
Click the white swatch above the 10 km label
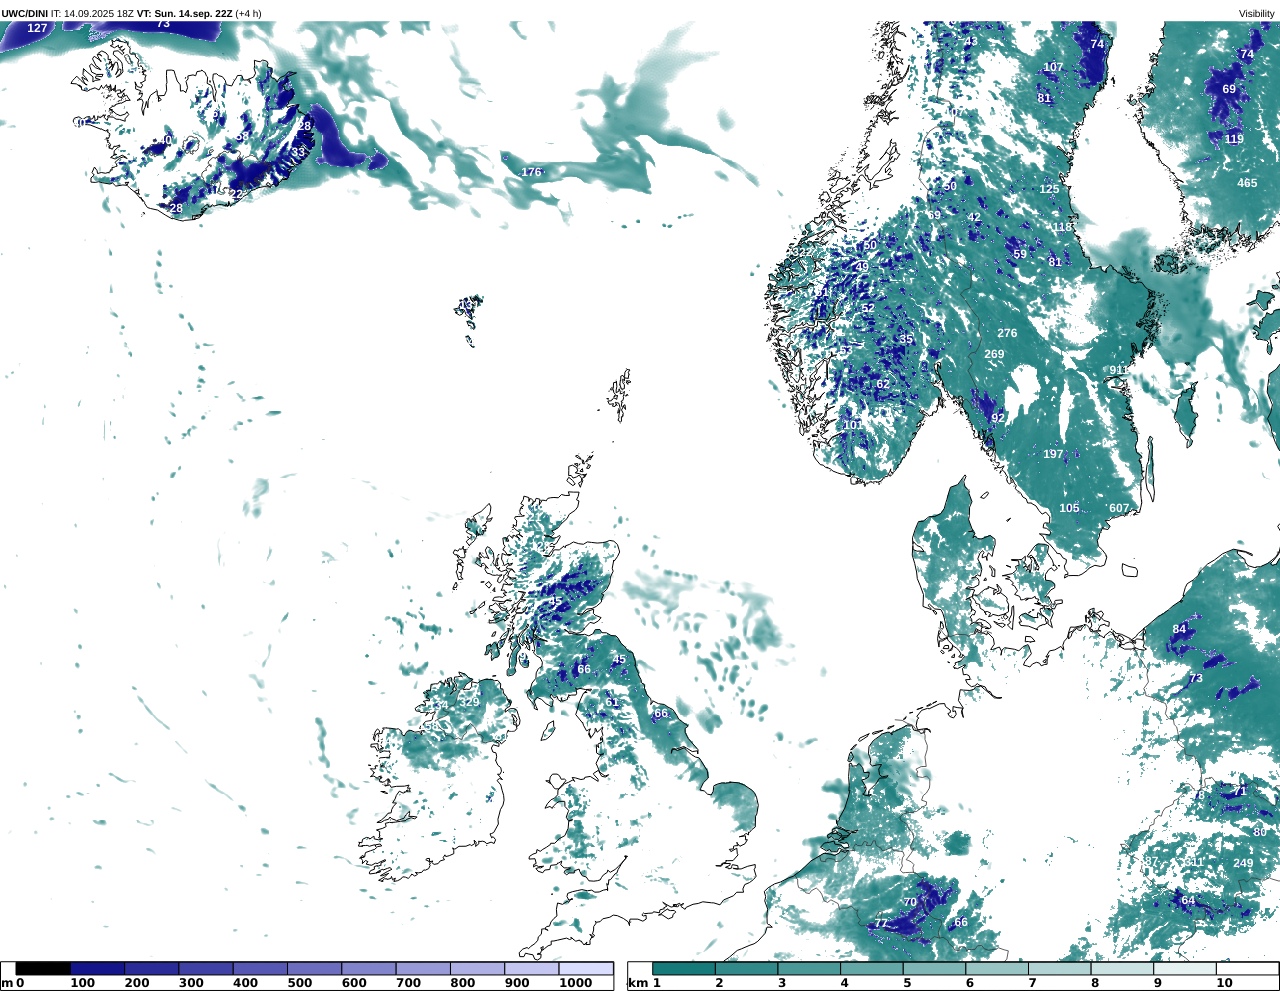1246,968
